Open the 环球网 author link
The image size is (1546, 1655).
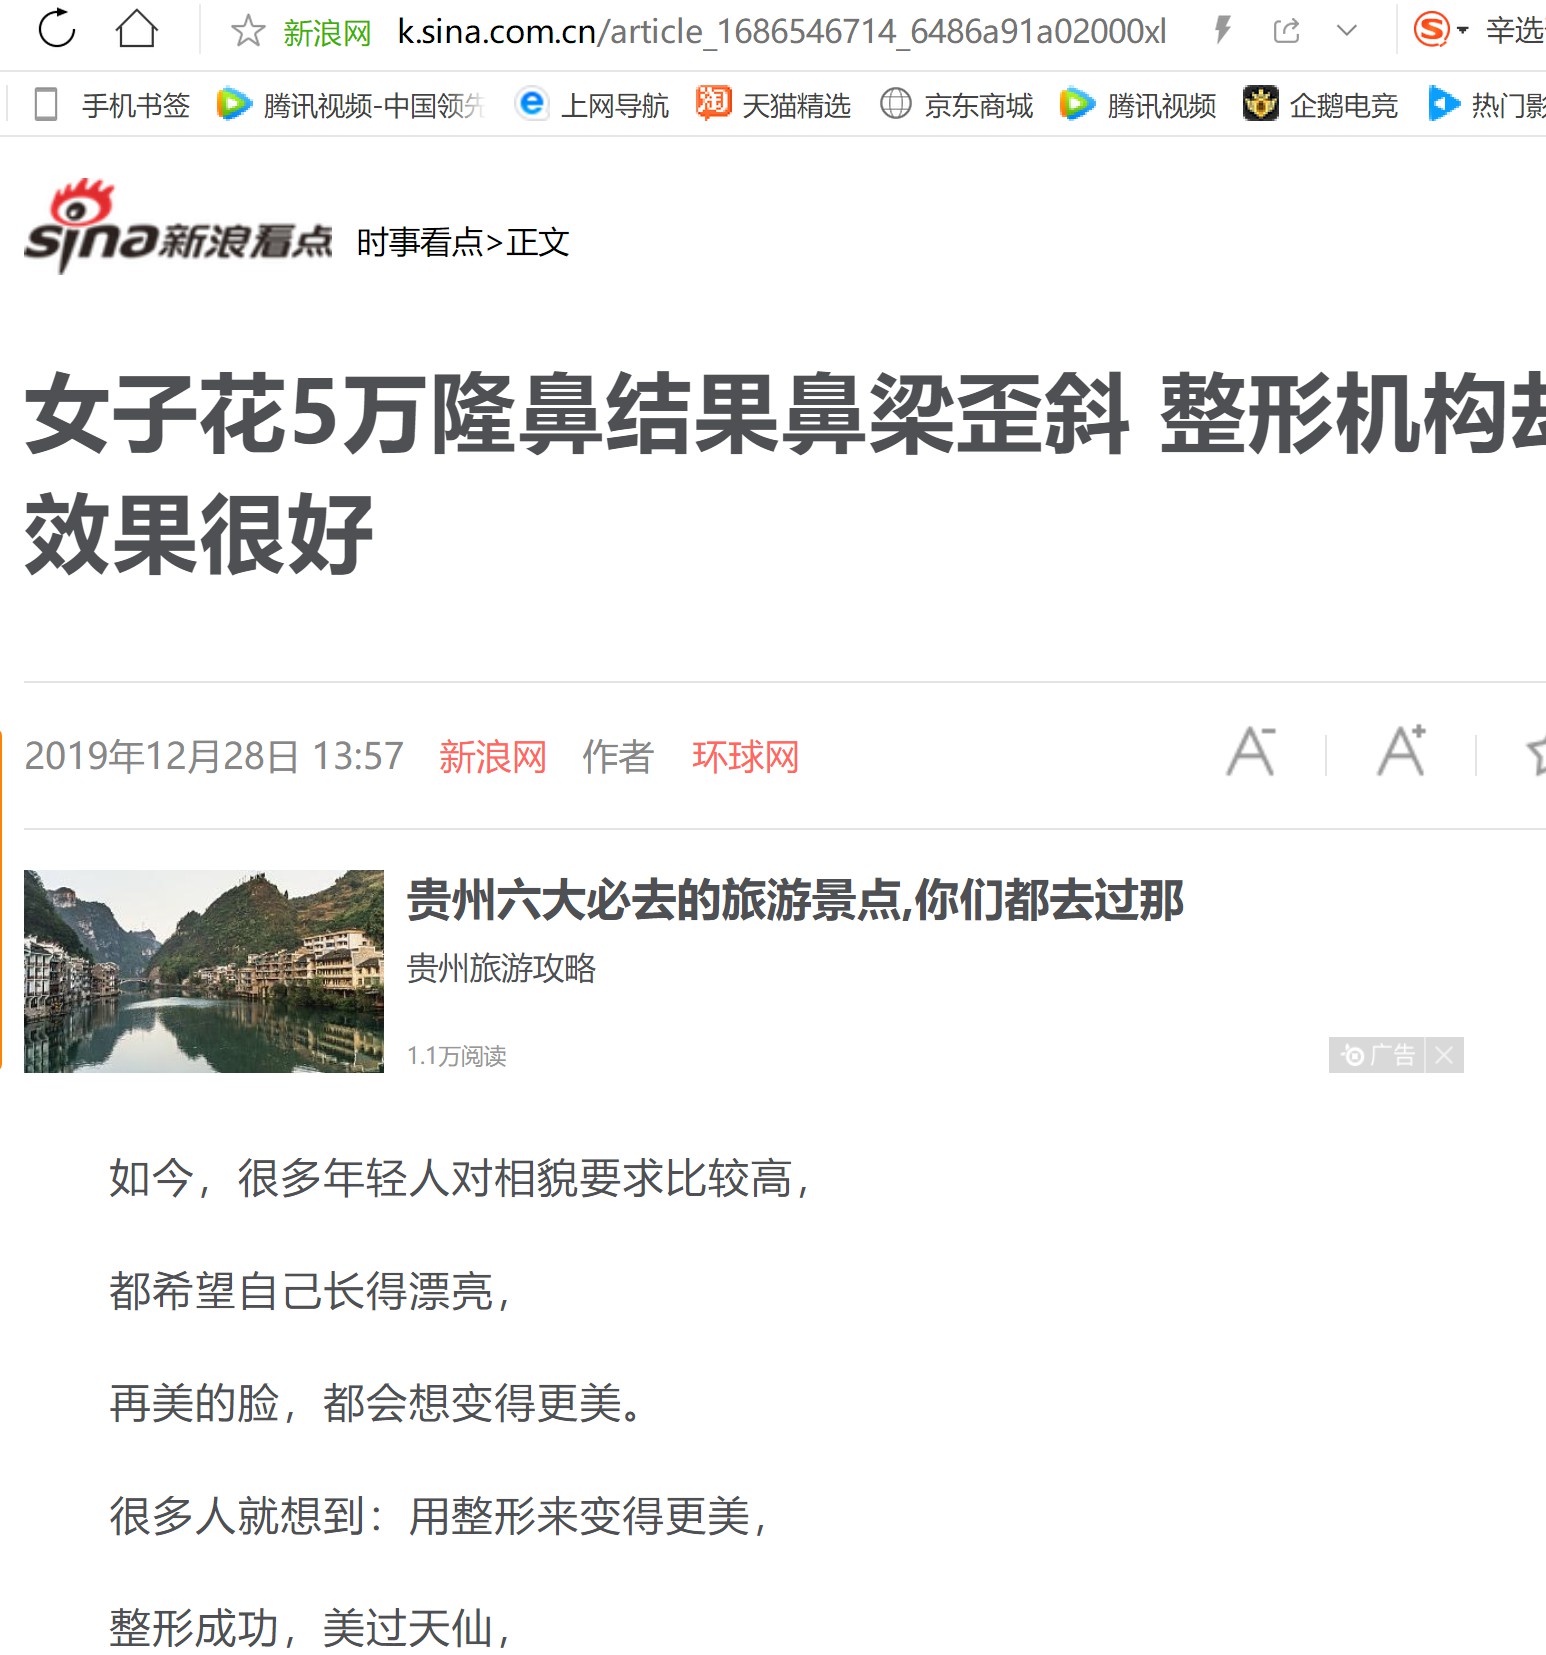point(745,757)
